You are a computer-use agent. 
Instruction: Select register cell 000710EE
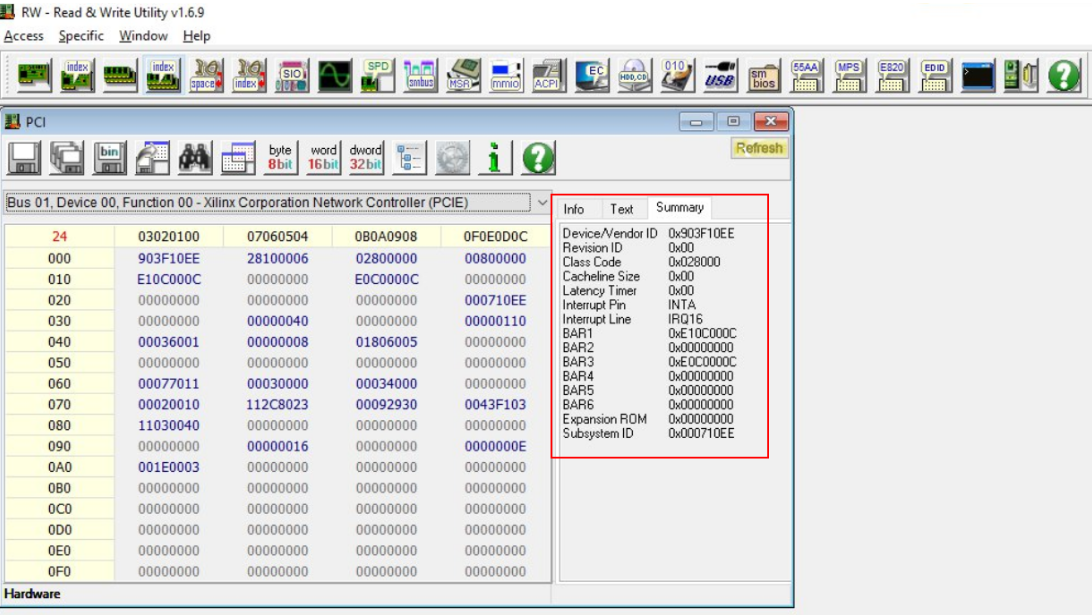[495, 300]
